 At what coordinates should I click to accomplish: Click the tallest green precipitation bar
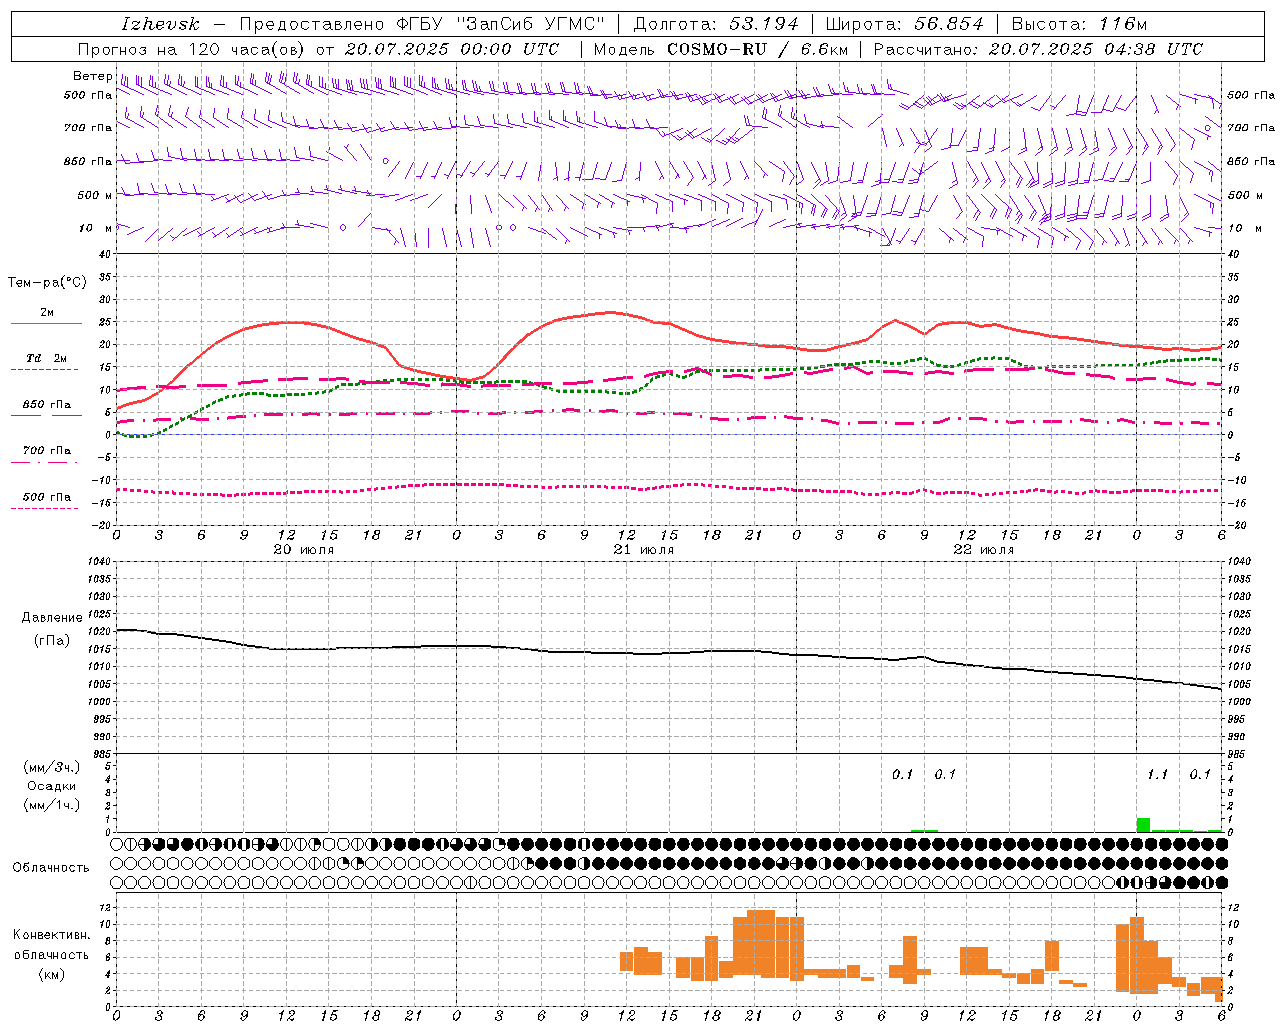coord(1143,825)
